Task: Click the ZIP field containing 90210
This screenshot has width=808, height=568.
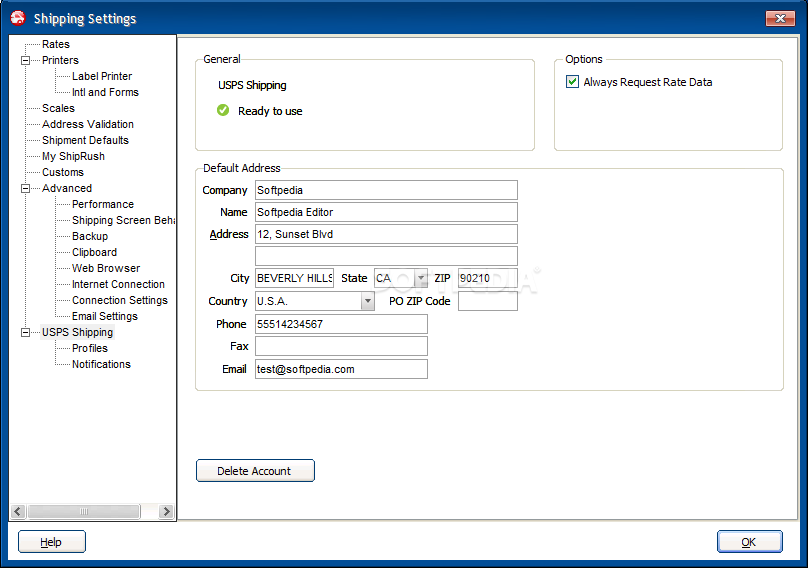Action: pyautogui.click(x=487, y=278)
